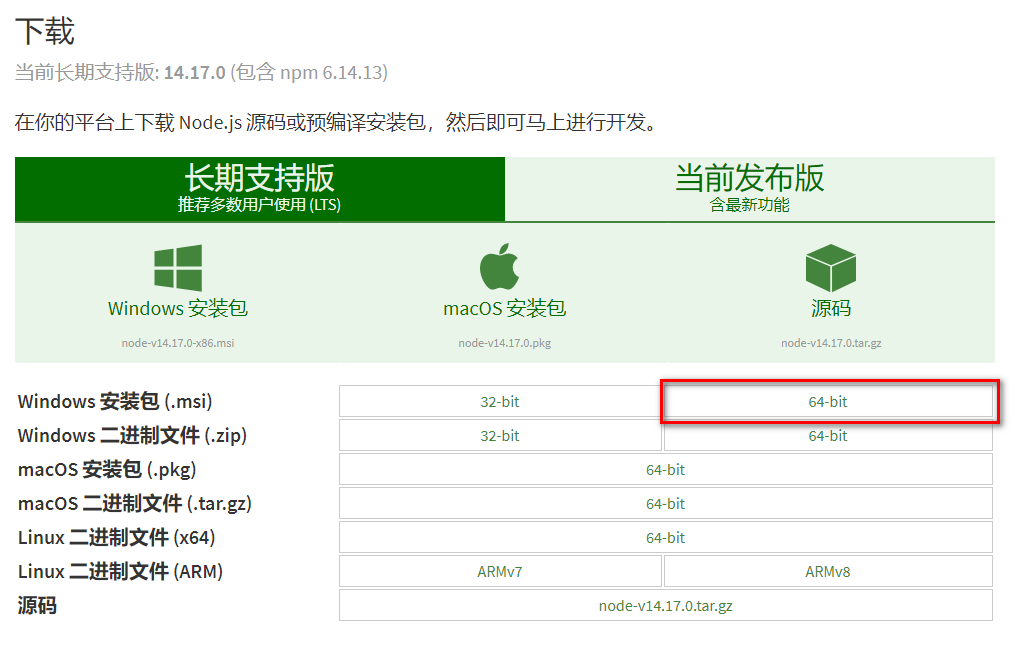This screenshot has height=646, width=1019.
Task: Click the Linux 二进制文件 (x64) row label
Action: pyautogui.click(x=116, y=537)
